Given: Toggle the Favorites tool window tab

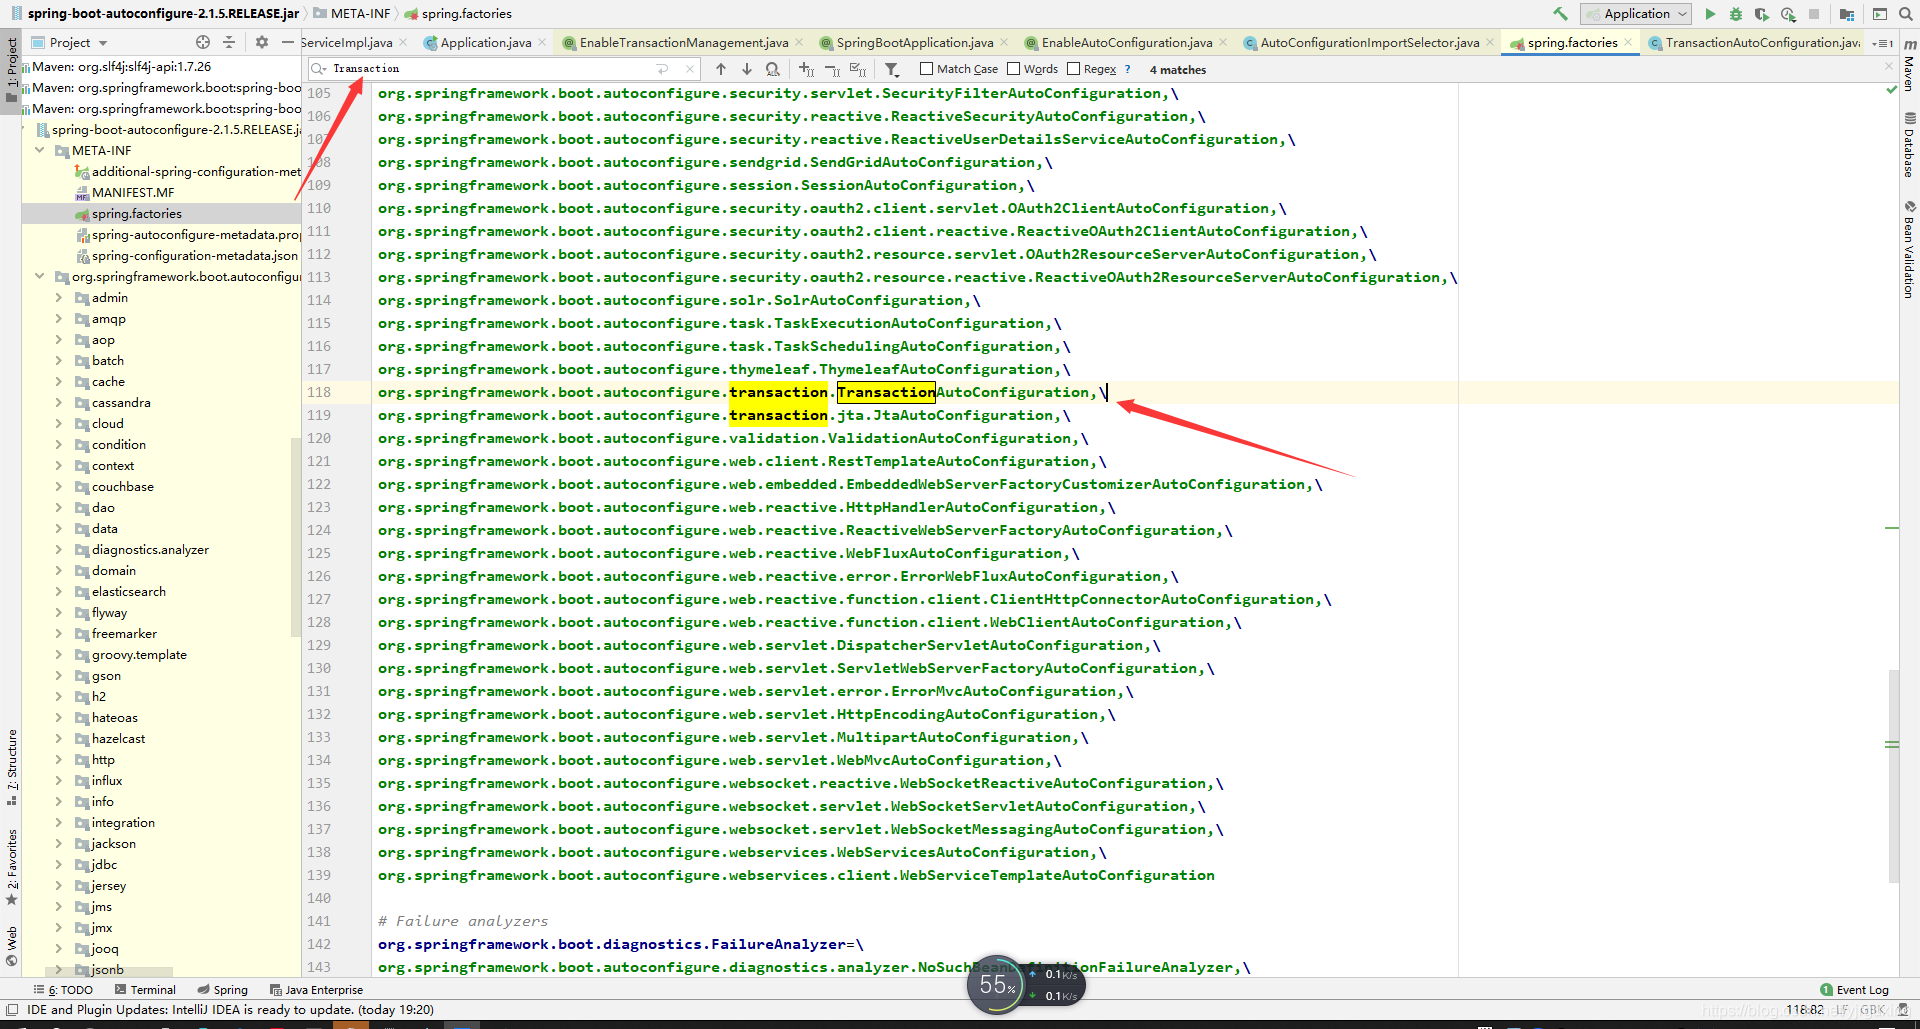Looking at the screenshot, I should pos(11,867).
